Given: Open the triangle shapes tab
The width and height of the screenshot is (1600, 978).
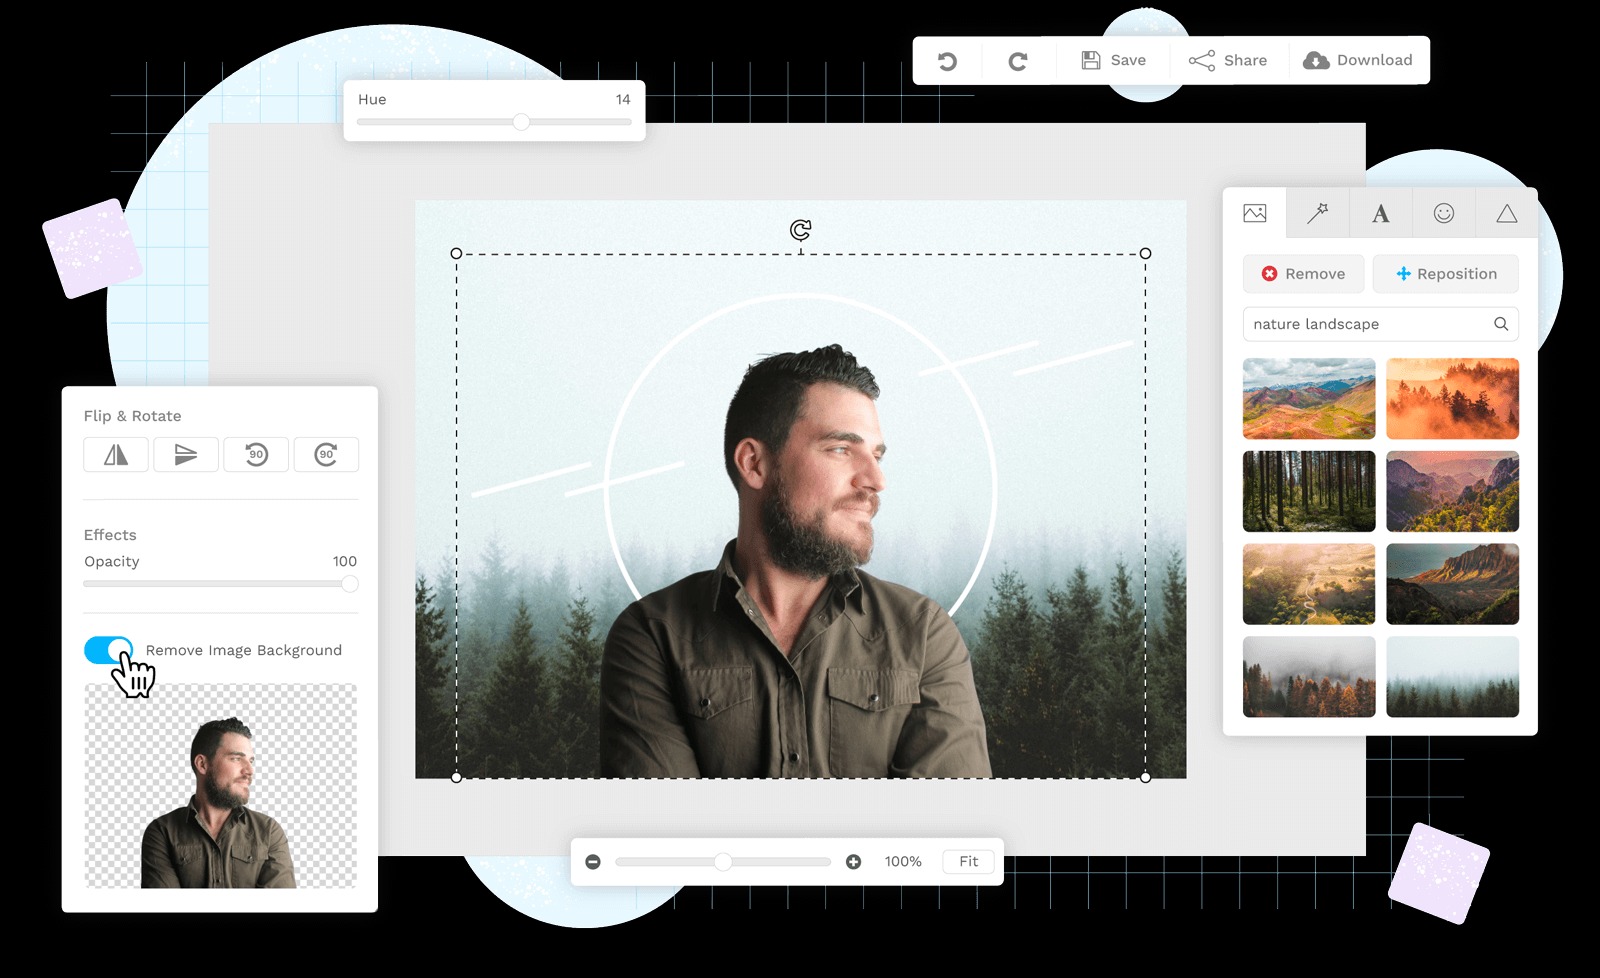Looking at the screenshot, I should 1507,213.
